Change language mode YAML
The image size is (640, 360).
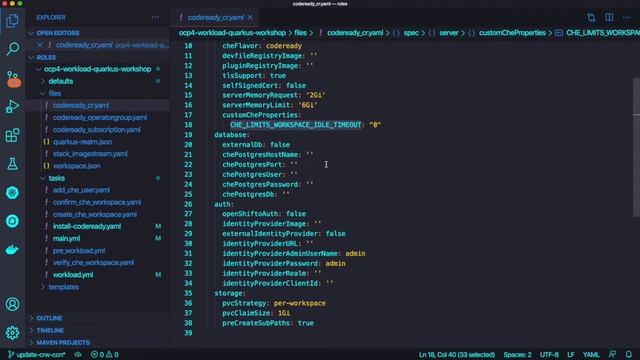(591, 354)
